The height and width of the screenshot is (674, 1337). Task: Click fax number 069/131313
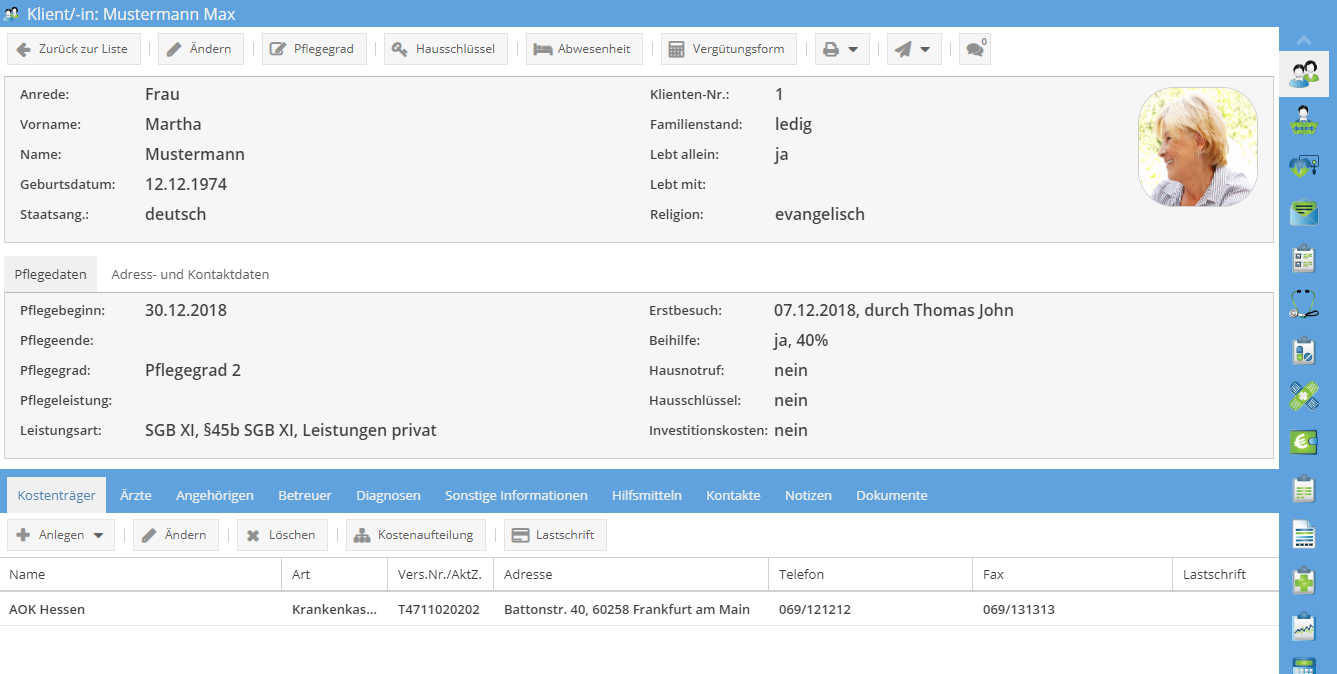tap(1019, 609)
